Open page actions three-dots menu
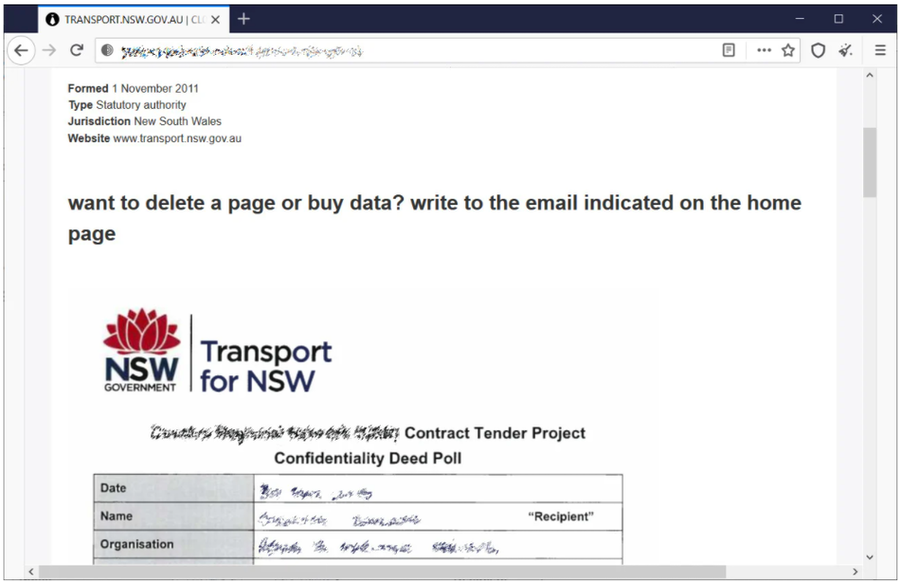Image resolution: width=900 pixels, height=582 pixels. pyautogui.click(x=764, y=51)
